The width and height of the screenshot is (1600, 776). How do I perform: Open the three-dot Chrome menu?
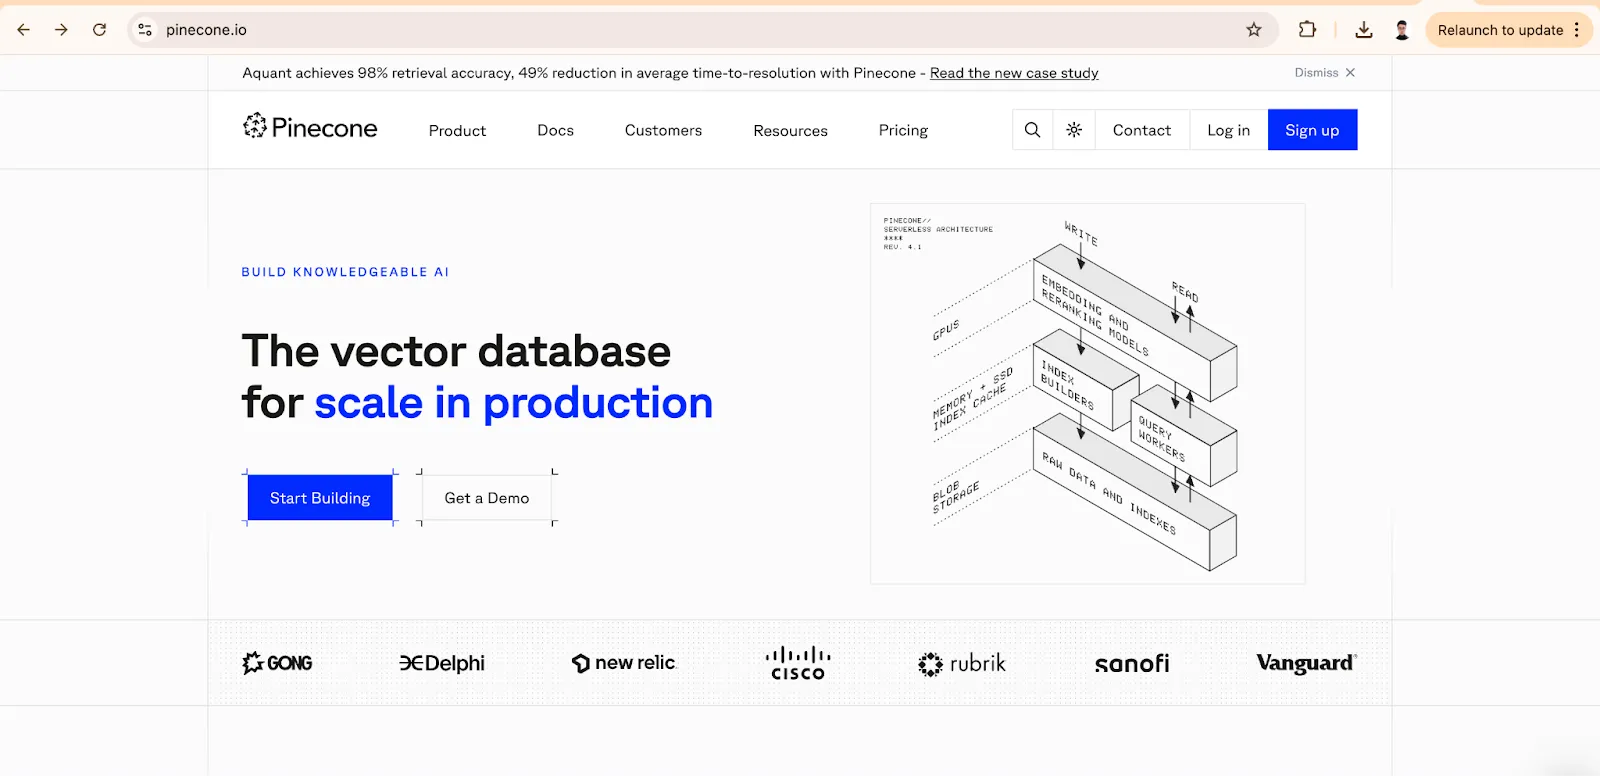tap(1577, 30)
